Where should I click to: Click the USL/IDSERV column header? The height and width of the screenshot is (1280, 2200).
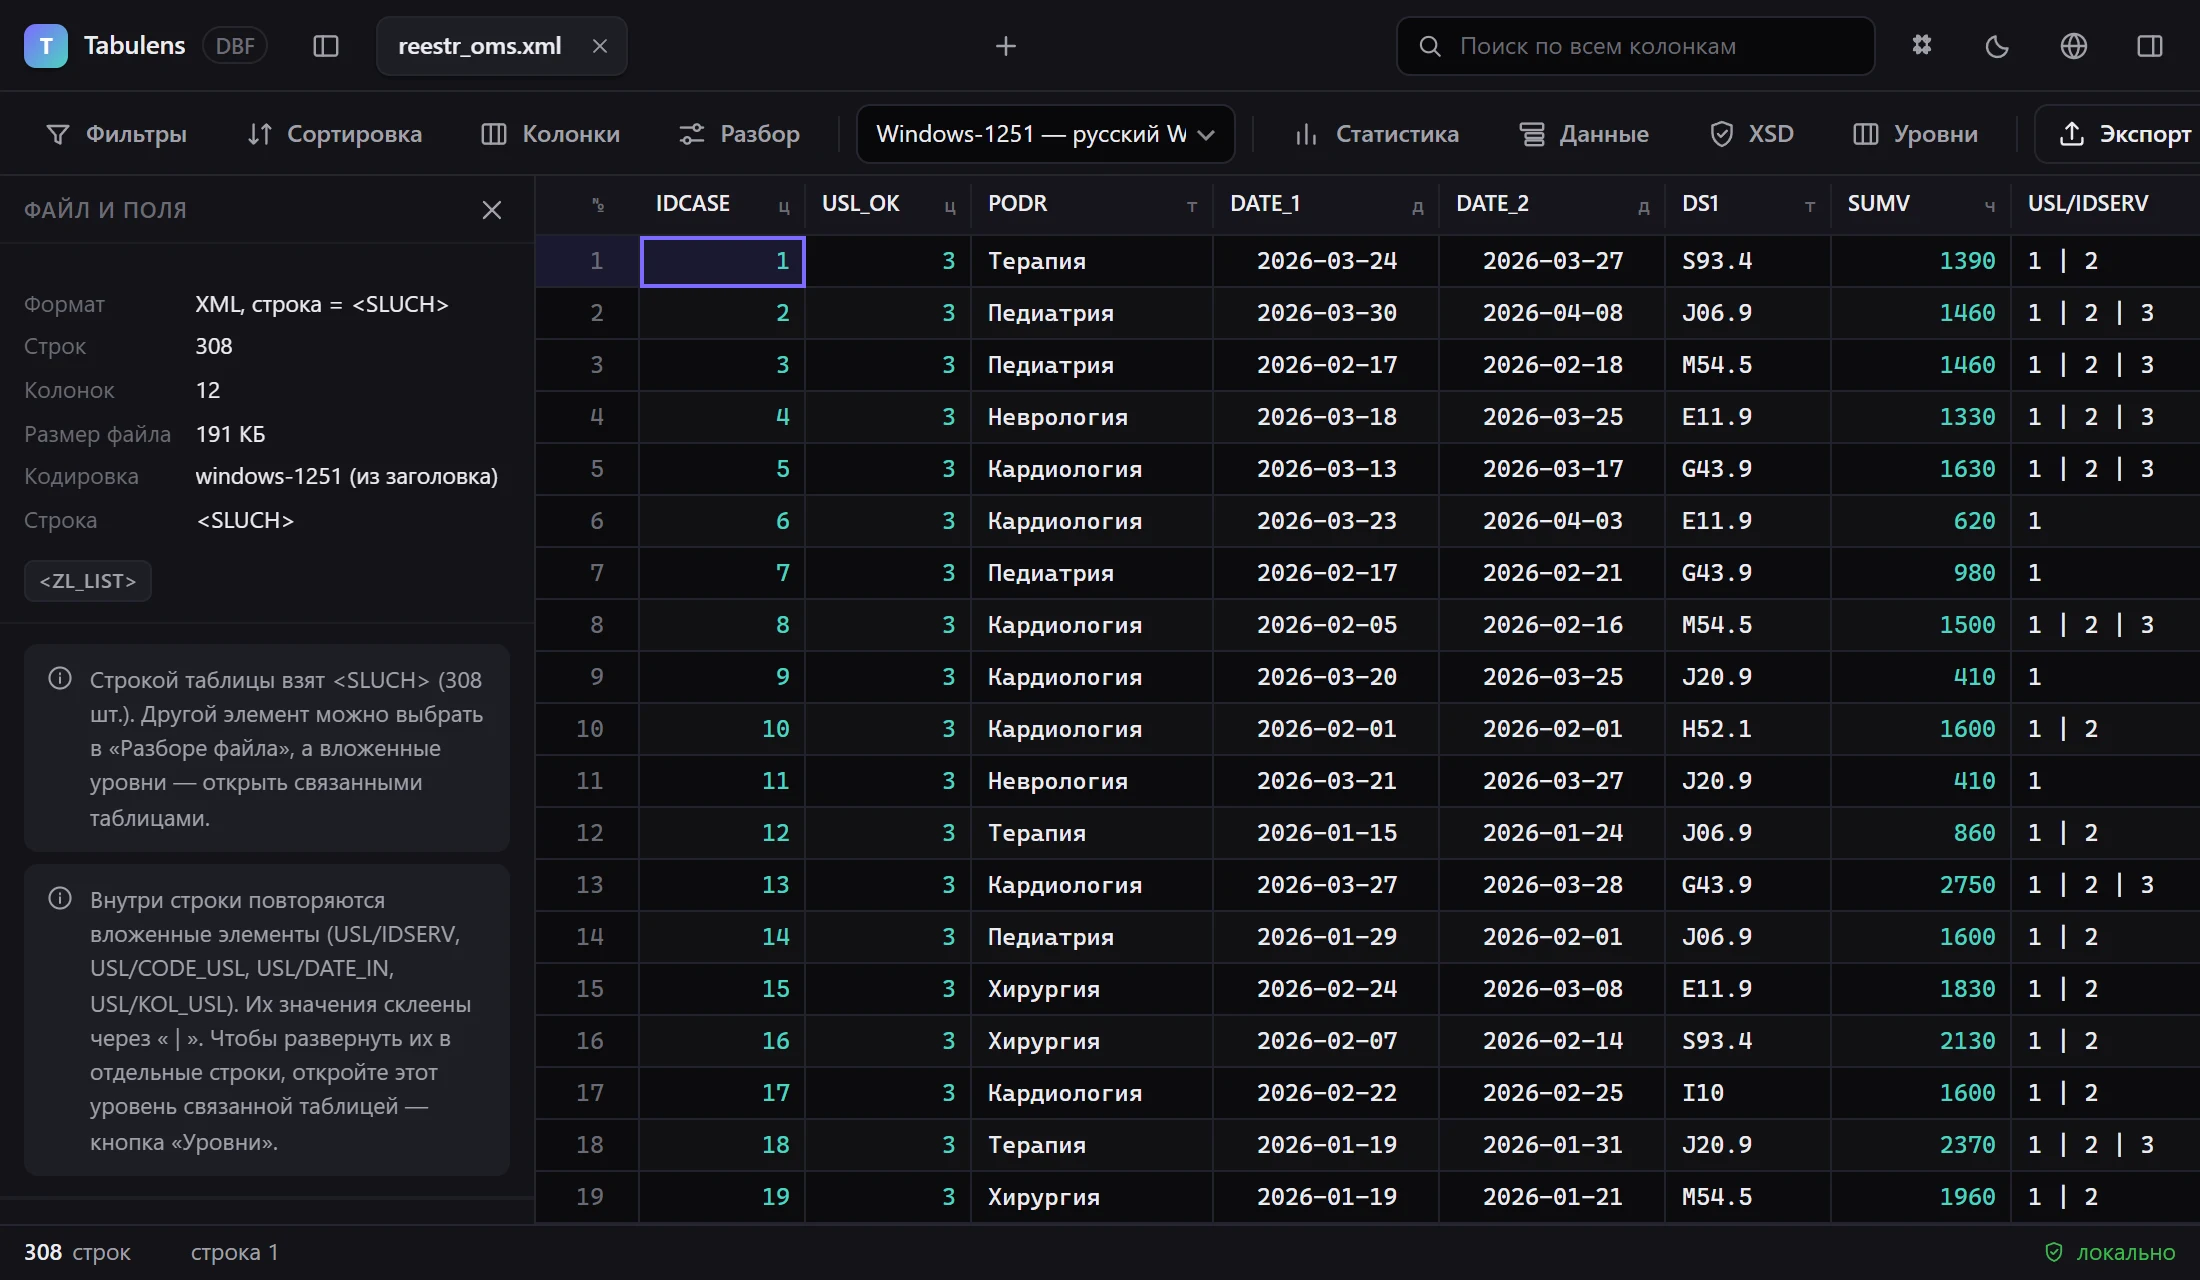tap(2106, 204)
